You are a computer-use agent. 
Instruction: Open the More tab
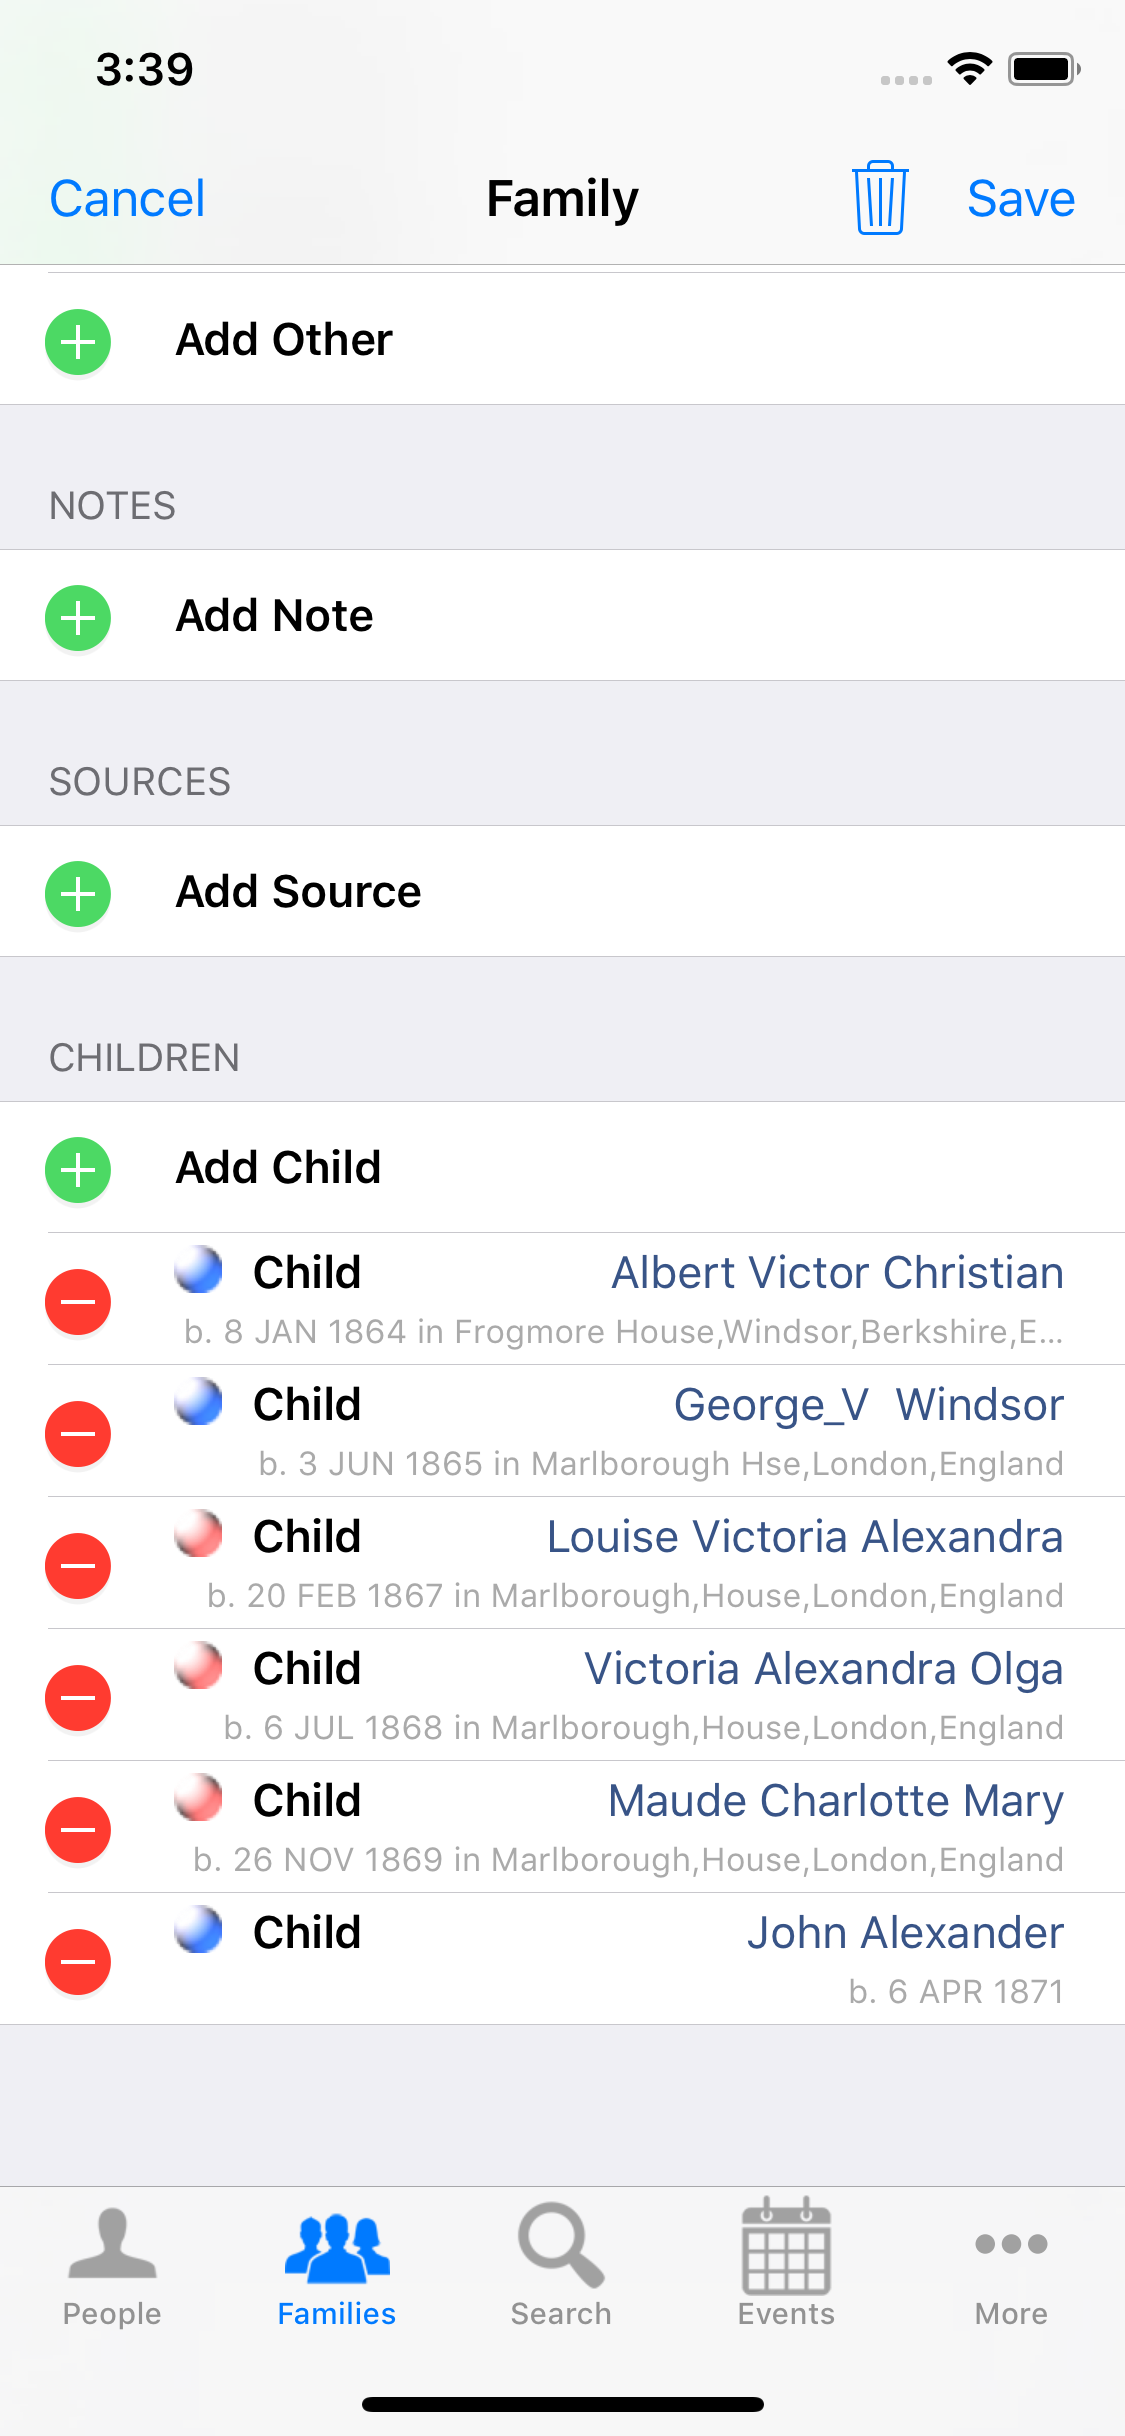[1011, 2265]
